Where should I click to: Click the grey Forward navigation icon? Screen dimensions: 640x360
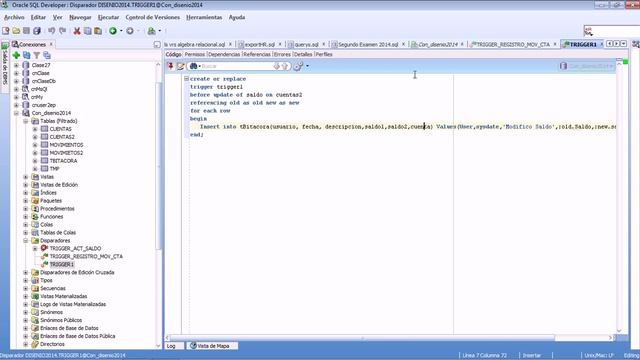(130, 31)
